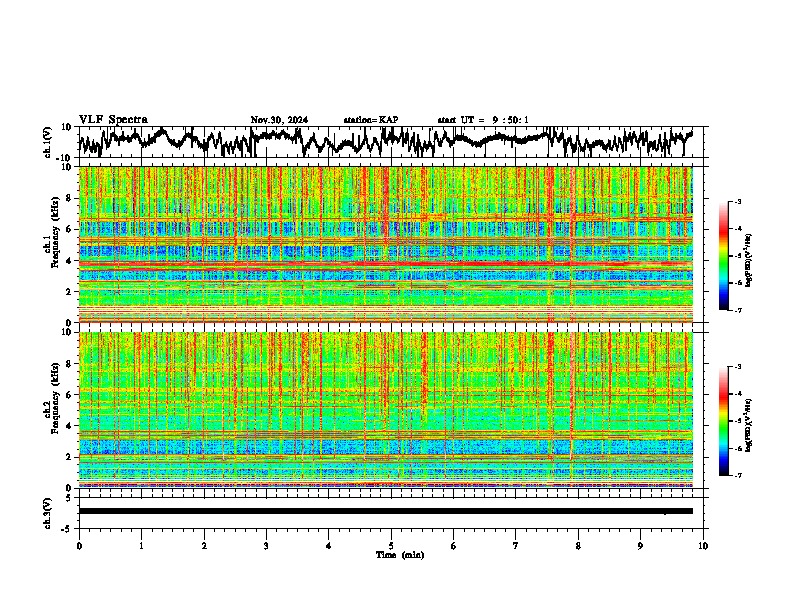
Task: Click time axis tick label "2"
Action: tap(204, 545)
